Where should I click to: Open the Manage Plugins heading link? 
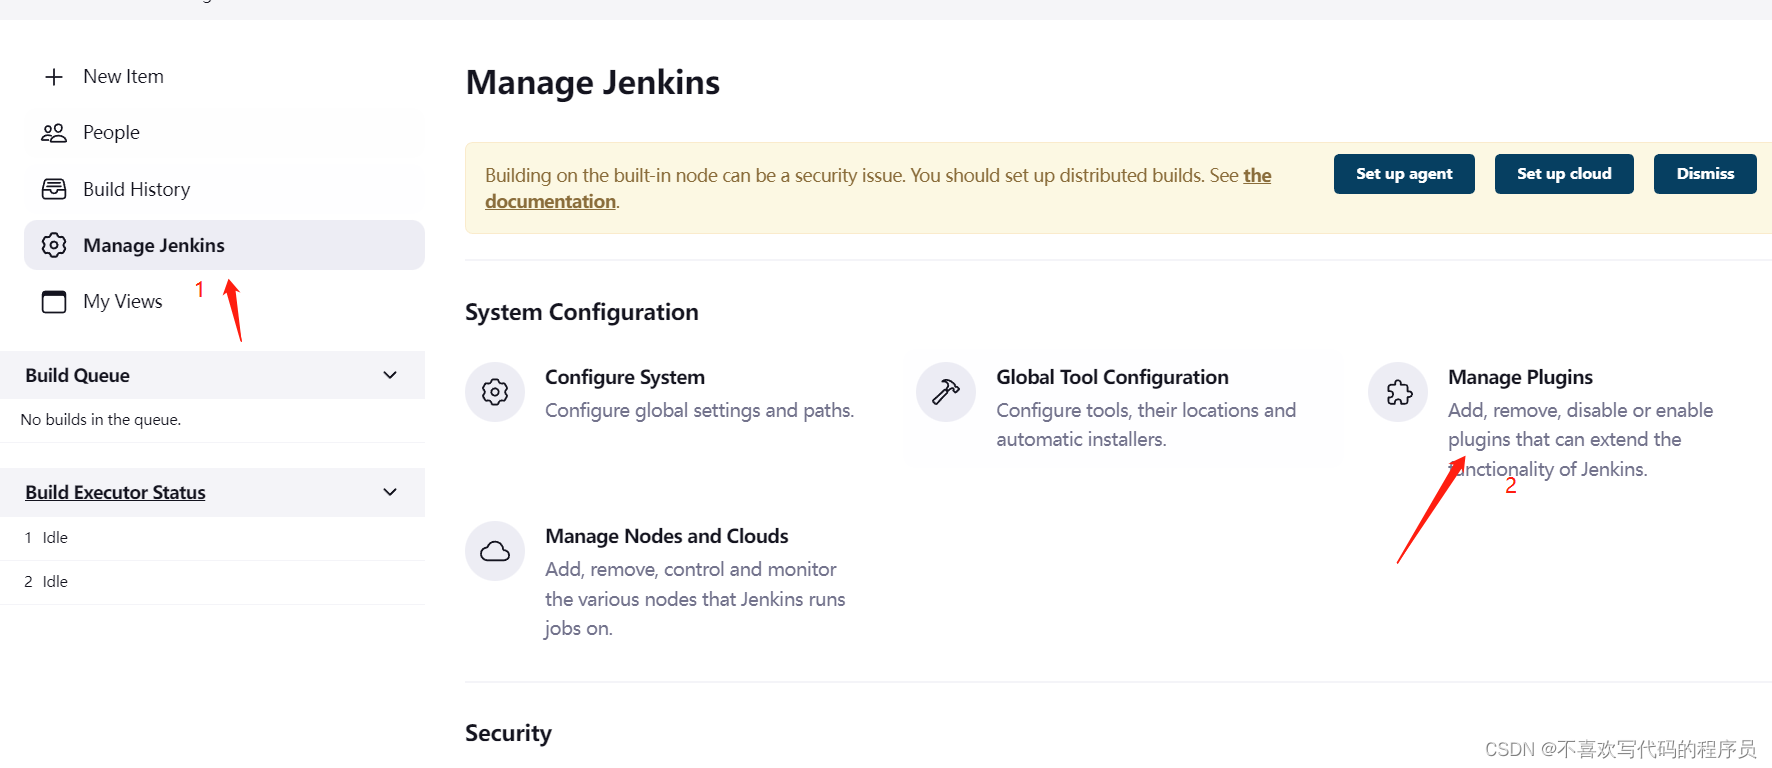(x=1520, y=377)
